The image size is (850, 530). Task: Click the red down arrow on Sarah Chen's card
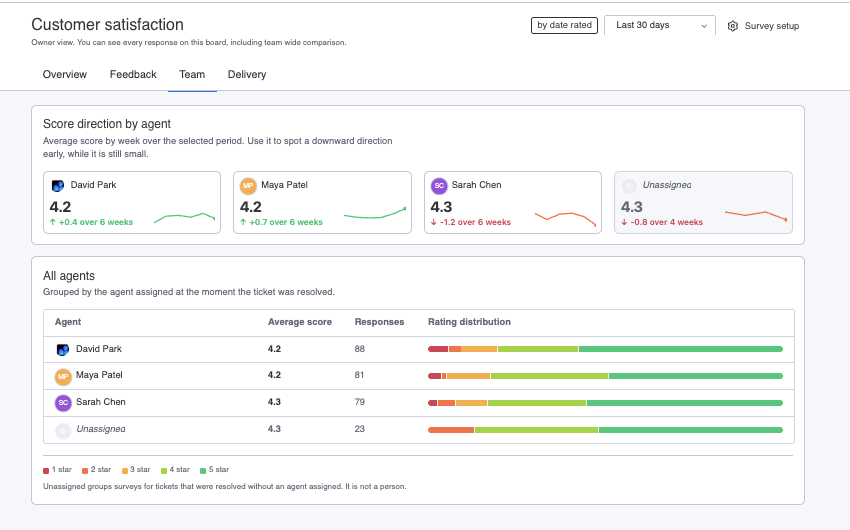[434, 222]
